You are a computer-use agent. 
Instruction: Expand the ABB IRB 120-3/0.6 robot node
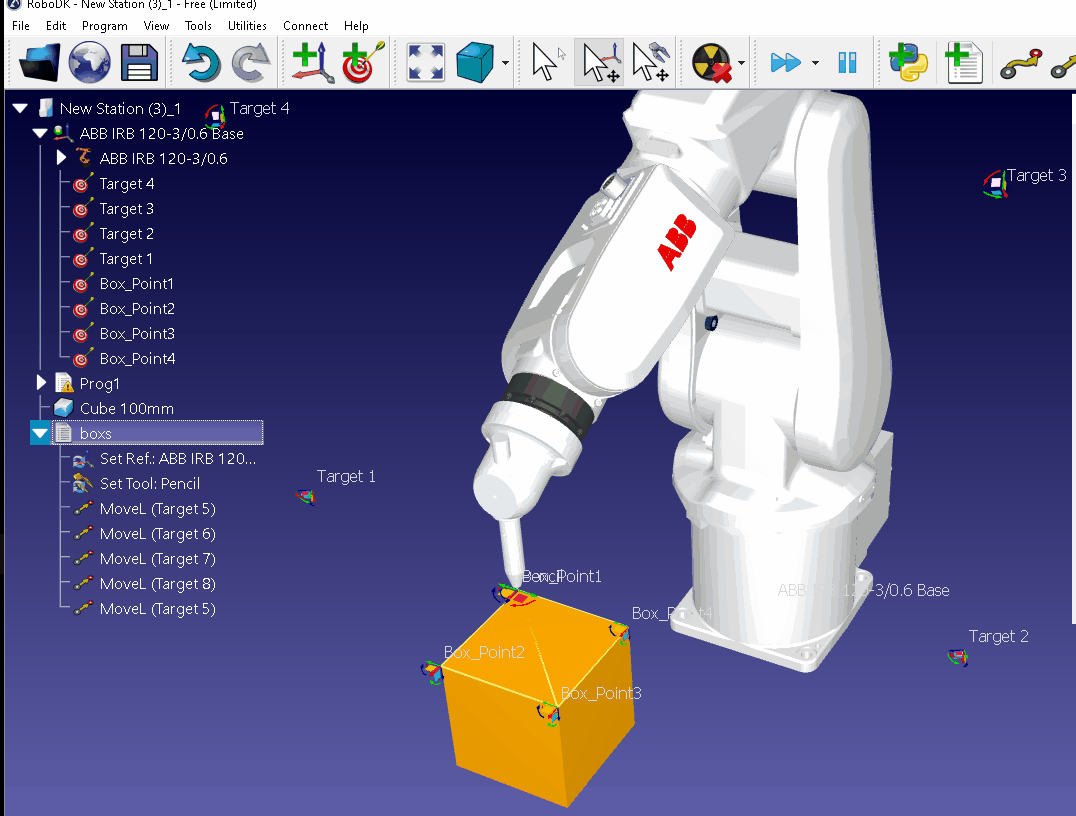pyautogui.click(x=61, y=158)
